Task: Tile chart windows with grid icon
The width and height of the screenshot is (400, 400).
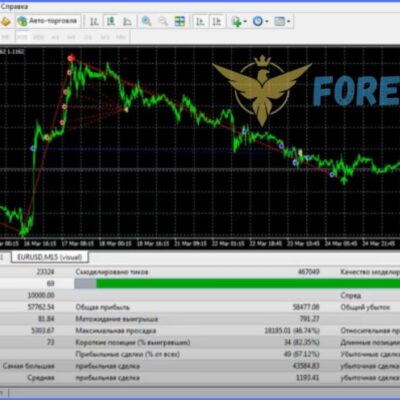Action: pos(180,22)
